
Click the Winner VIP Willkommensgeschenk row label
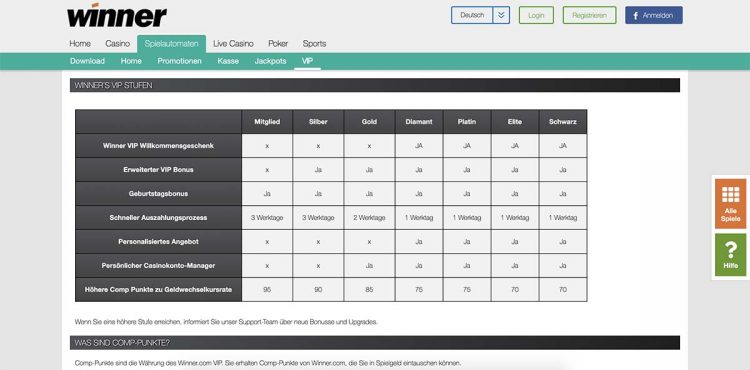158,146
